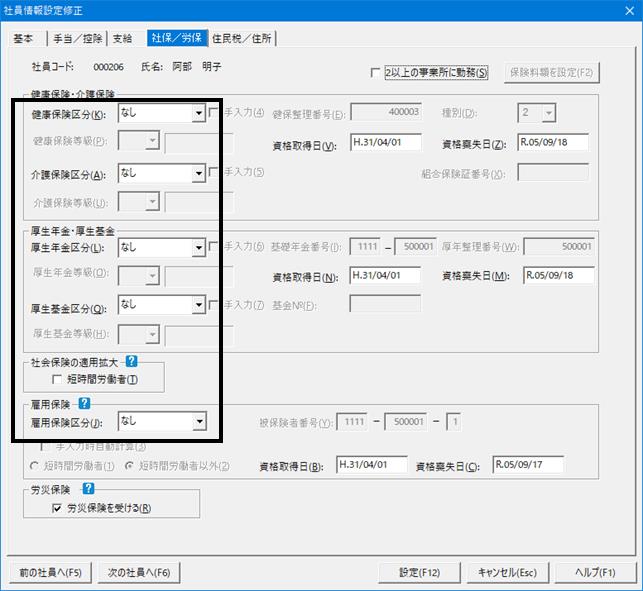Toggle 手入力(4) checkbox for health insurance

coord(213,112)
